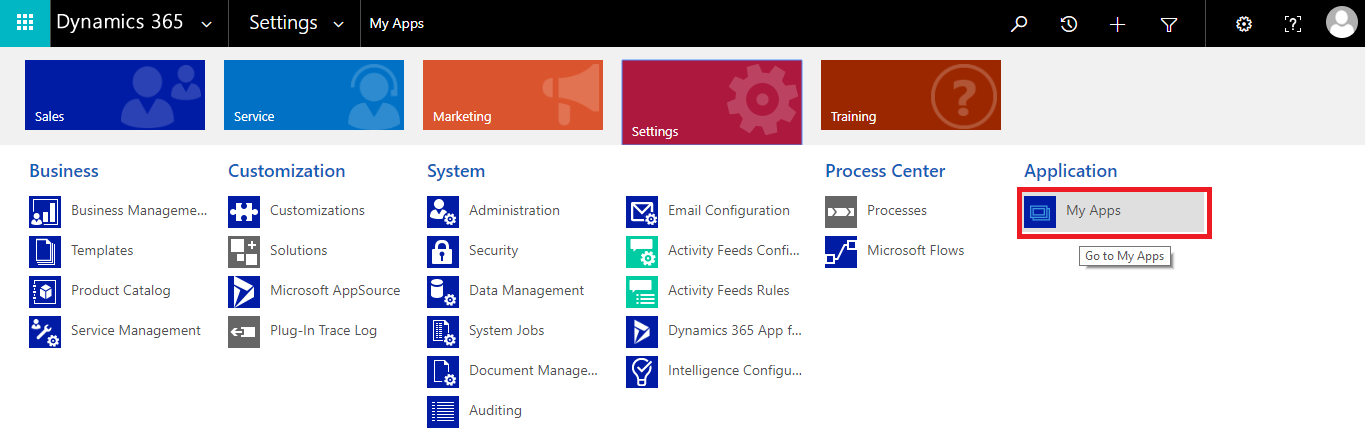Click the Data Management icon
The image size is (1365, 444).
[443, 291]
